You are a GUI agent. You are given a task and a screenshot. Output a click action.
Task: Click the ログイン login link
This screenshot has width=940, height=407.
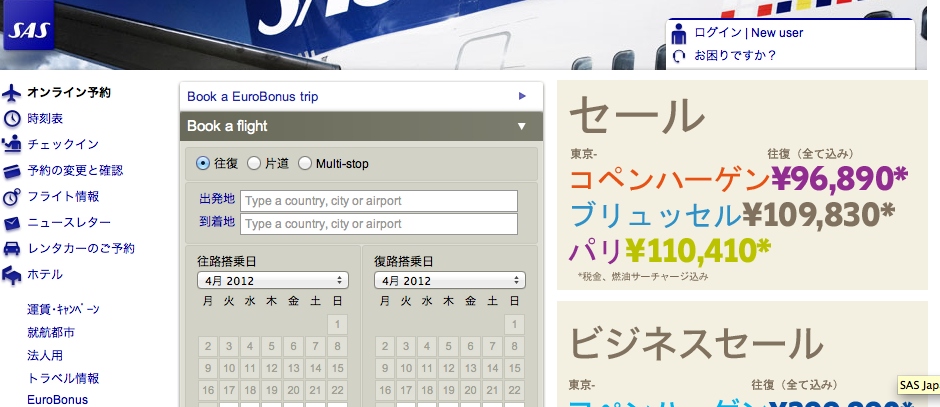(x=718, y=33)
